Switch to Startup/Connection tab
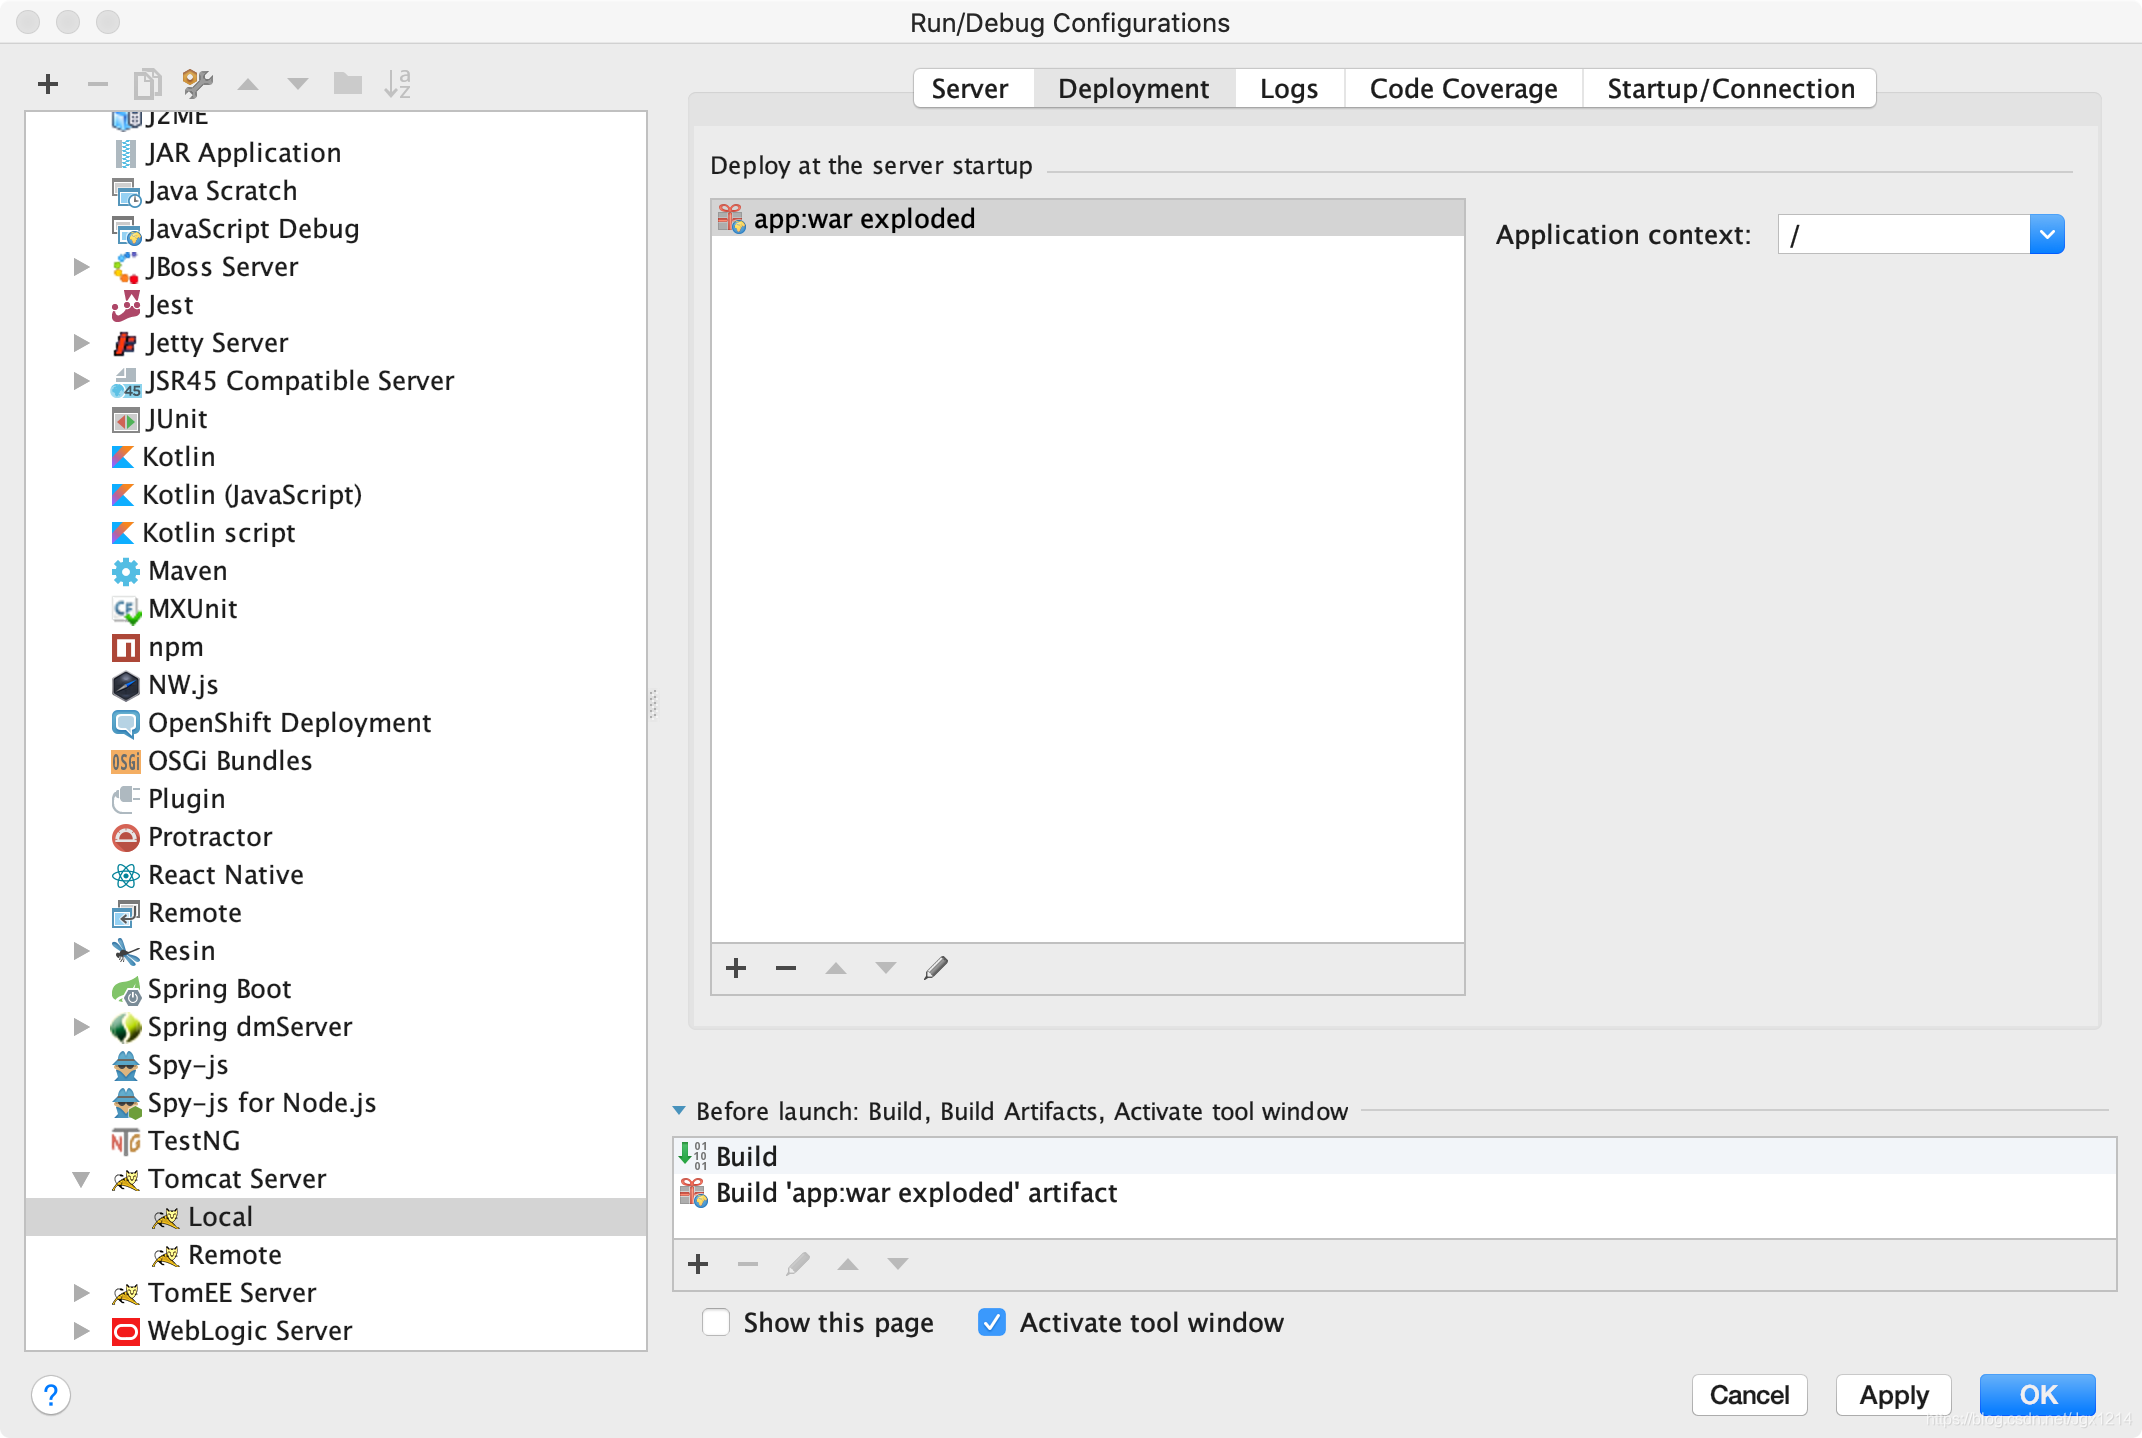2142x1438 pixels. click(1731, 89)
